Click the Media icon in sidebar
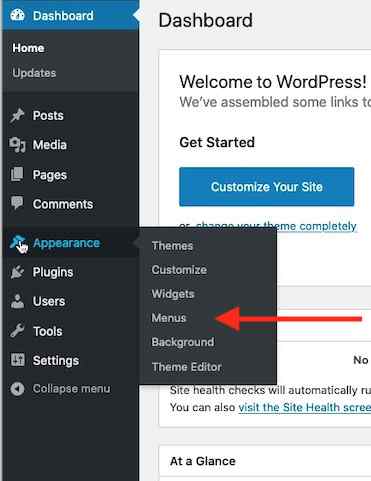Viewport: 371px width, 481px height. (x=17, y=145)
